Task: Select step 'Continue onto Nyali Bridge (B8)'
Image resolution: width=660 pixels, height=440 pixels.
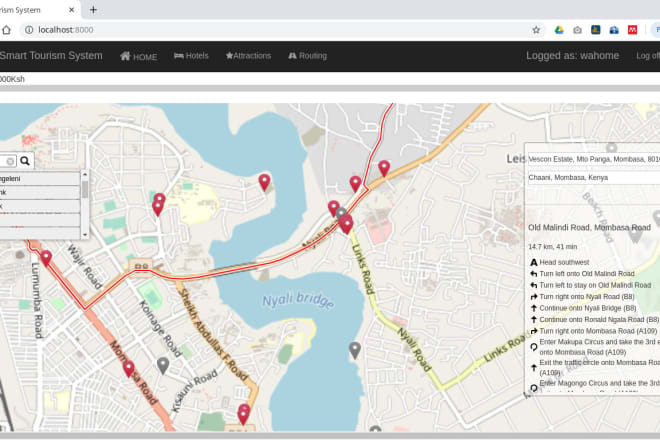Action: tap(588, 308)
